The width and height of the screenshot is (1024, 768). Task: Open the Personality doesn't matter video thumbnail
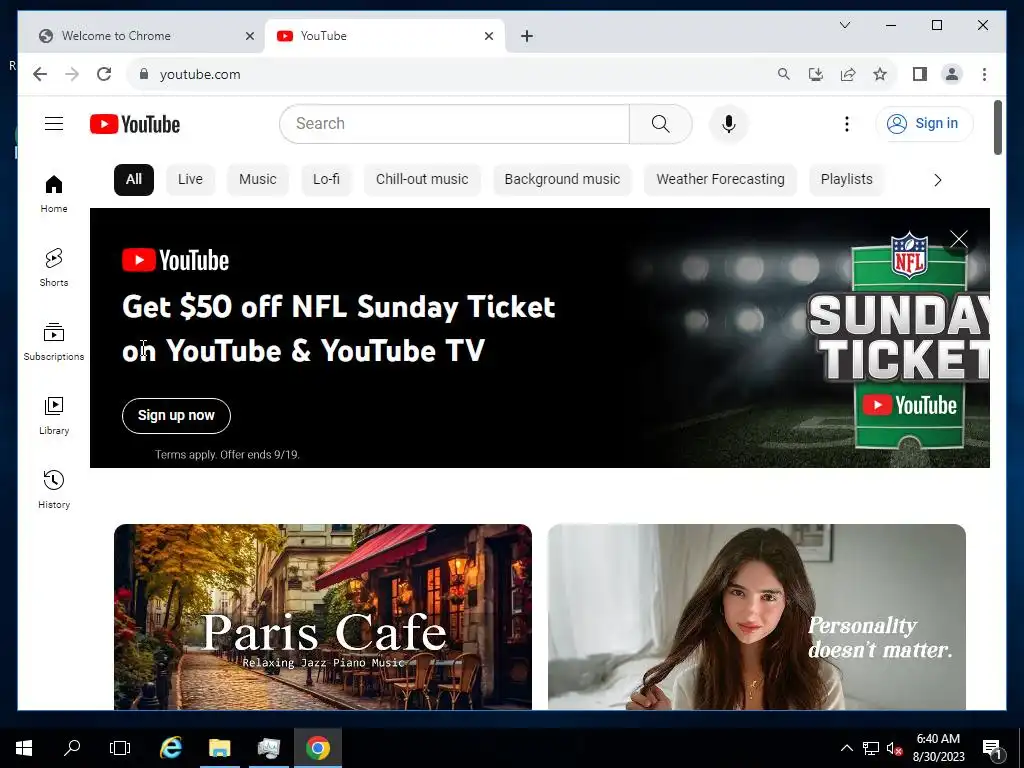pyautogui.click(x=757, y=616)
